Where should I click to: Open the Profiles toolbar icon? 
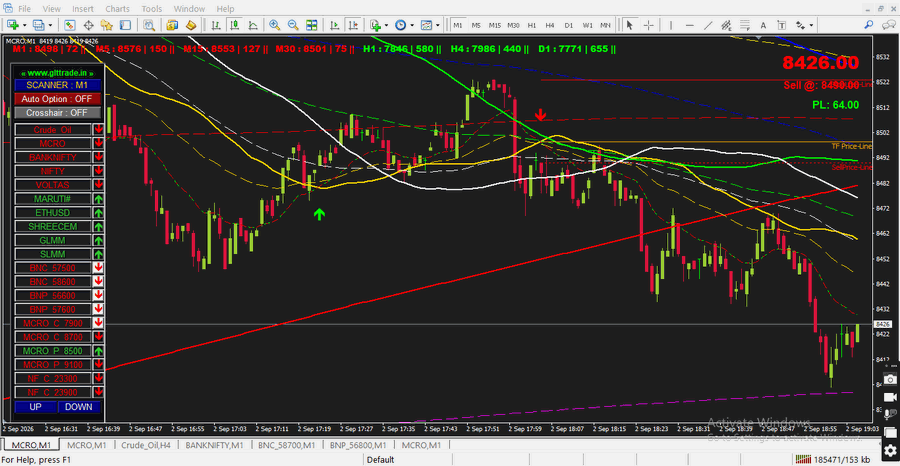pyautogui.click(x=38, y=25)
